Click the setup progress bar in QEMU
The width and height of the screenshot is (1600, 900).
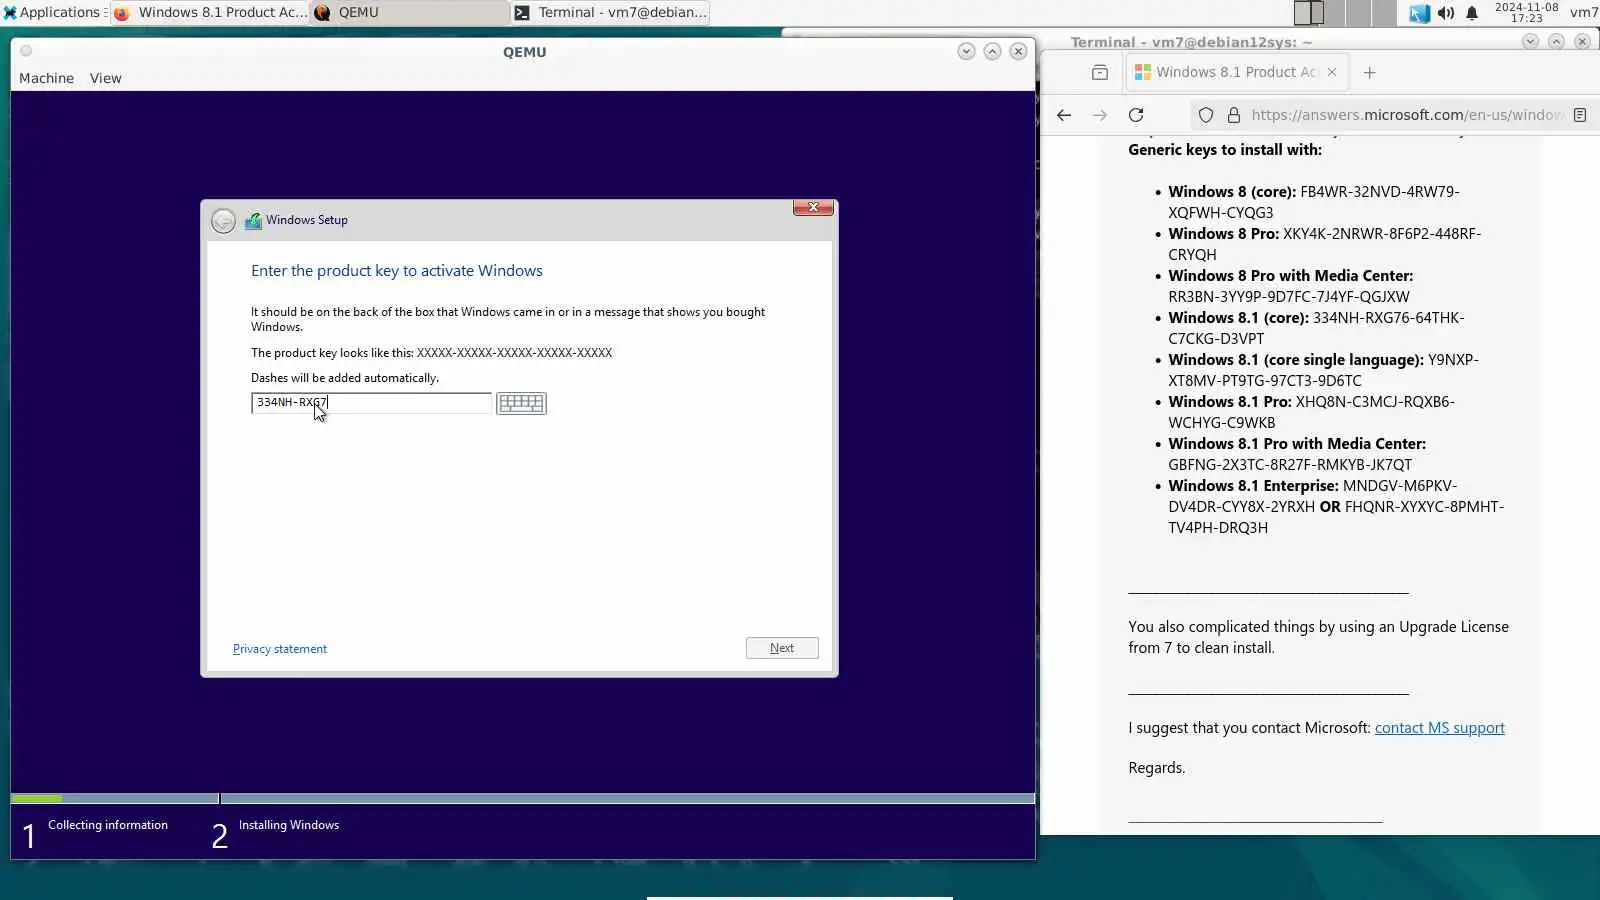point(523,798)
